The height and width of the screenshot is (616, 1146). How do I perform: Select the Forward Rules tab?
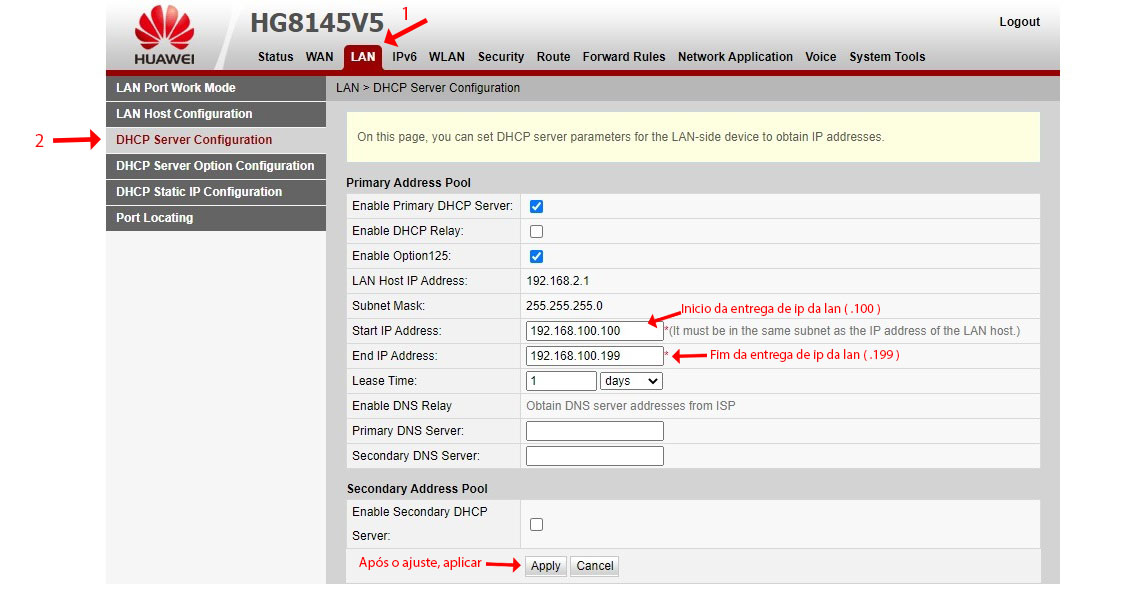(x=623, y=57)
